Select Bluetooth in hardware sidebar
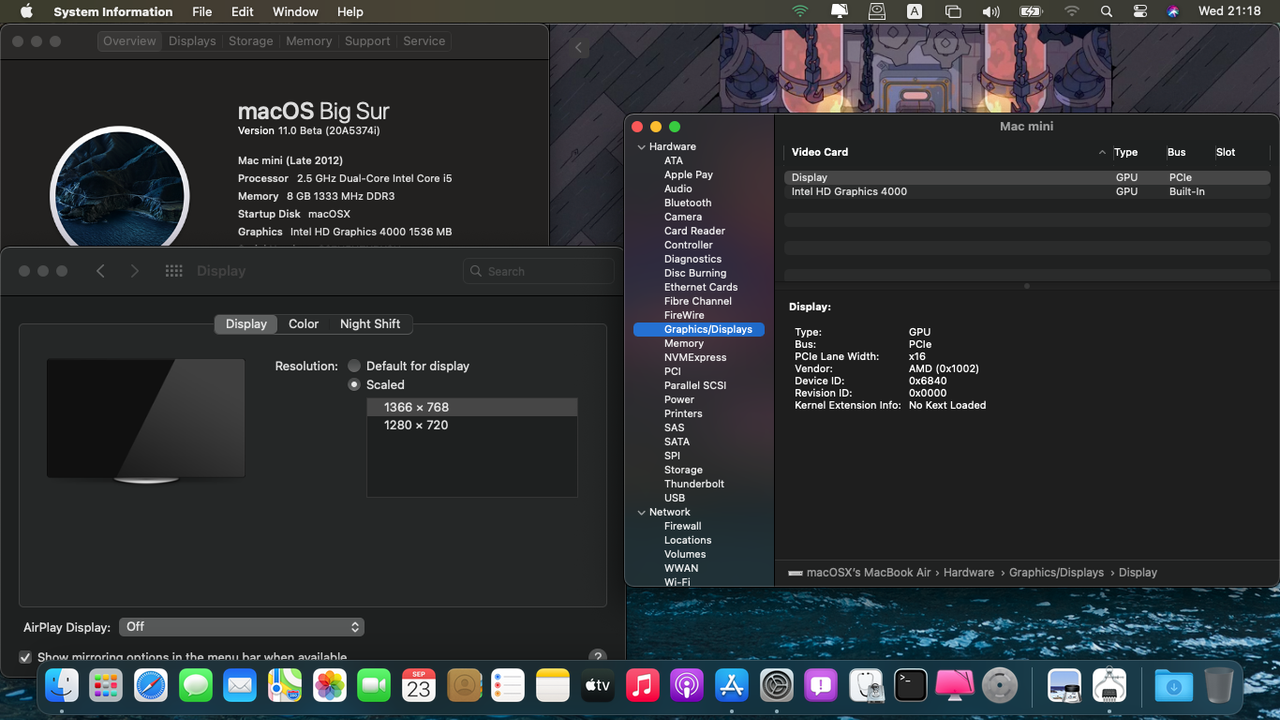 coord(688,203)
